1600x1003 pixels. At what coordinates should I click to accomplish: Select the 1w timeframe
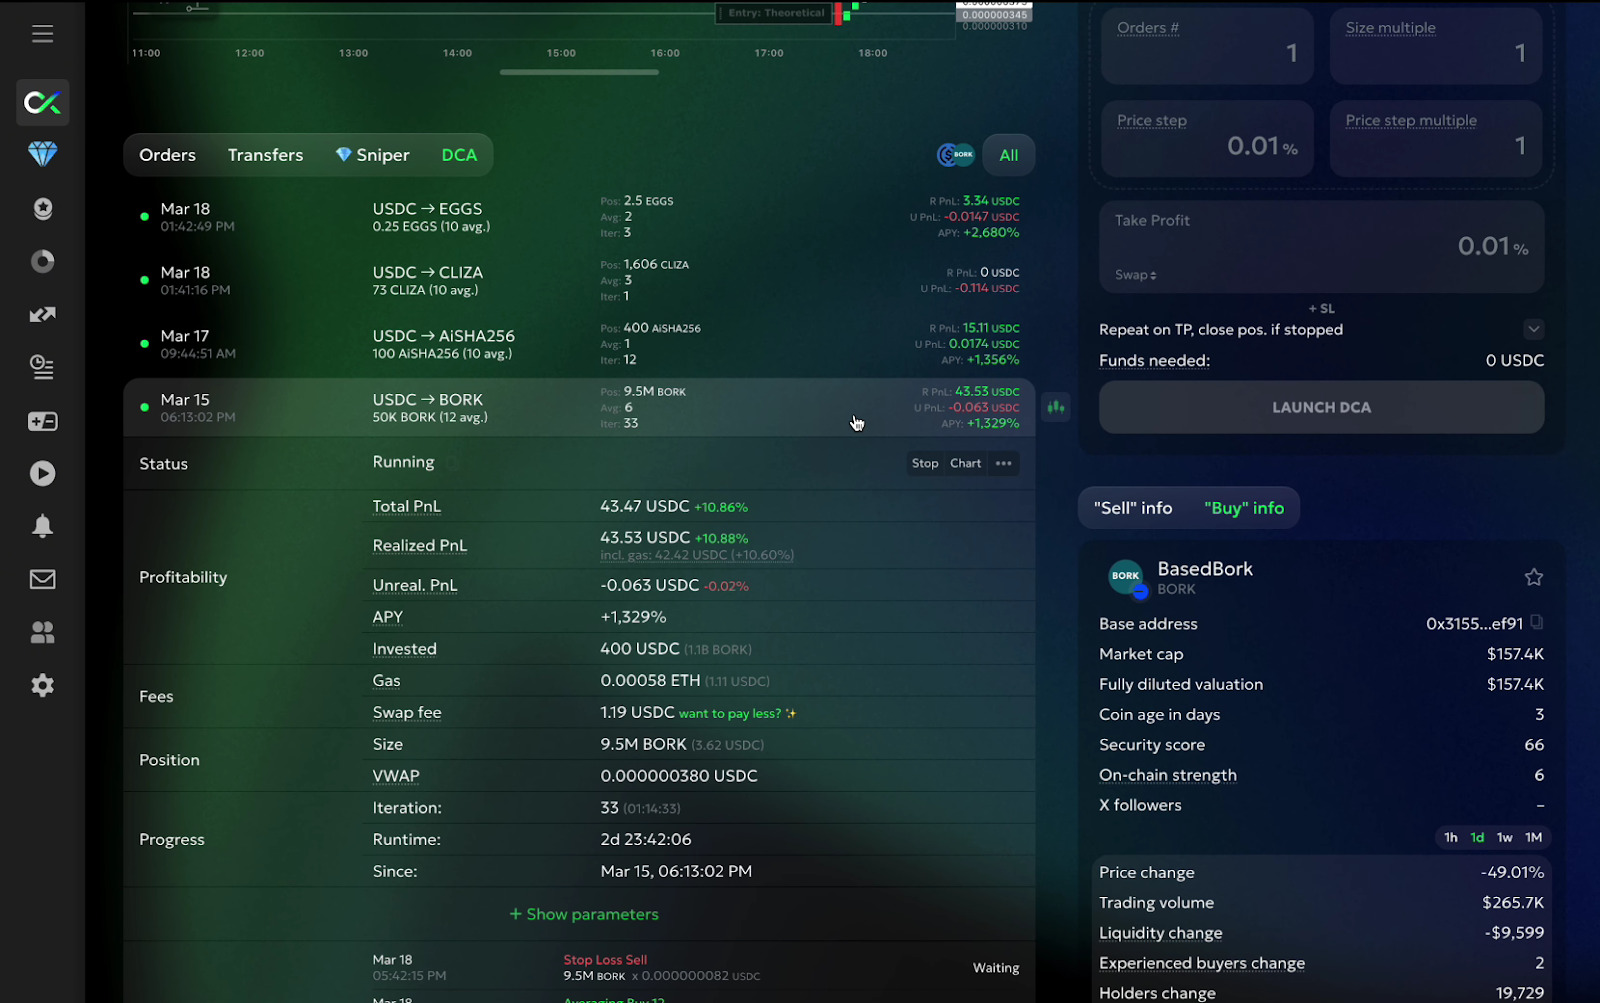click(1504, 837)
